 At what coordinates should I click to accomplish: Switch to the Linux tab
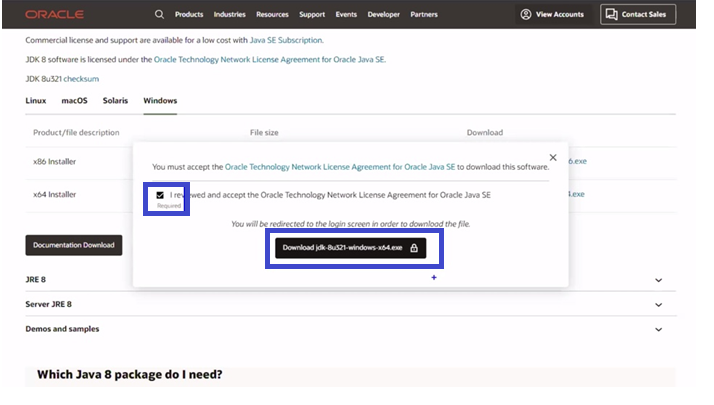[36, 101]
